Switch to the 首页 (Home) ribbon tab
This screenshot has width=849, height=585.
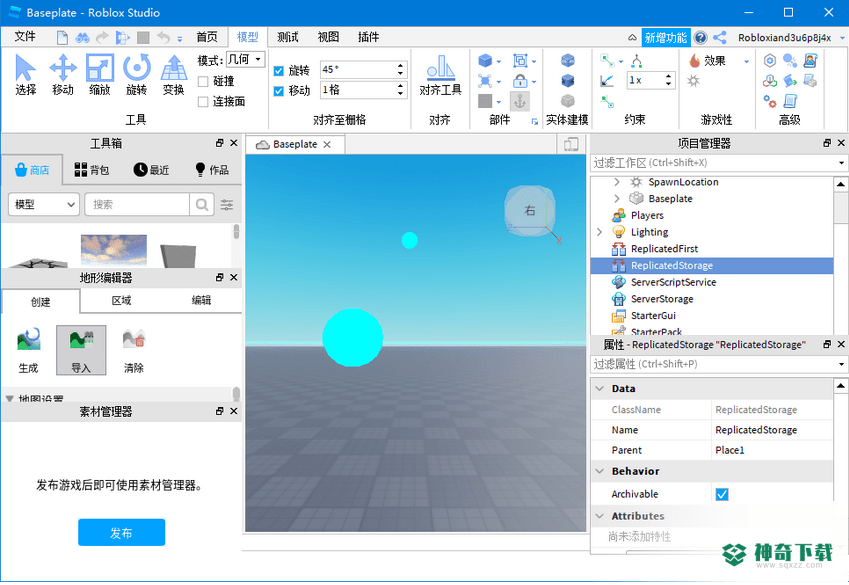pyautogui.click(x=207, y=37)
